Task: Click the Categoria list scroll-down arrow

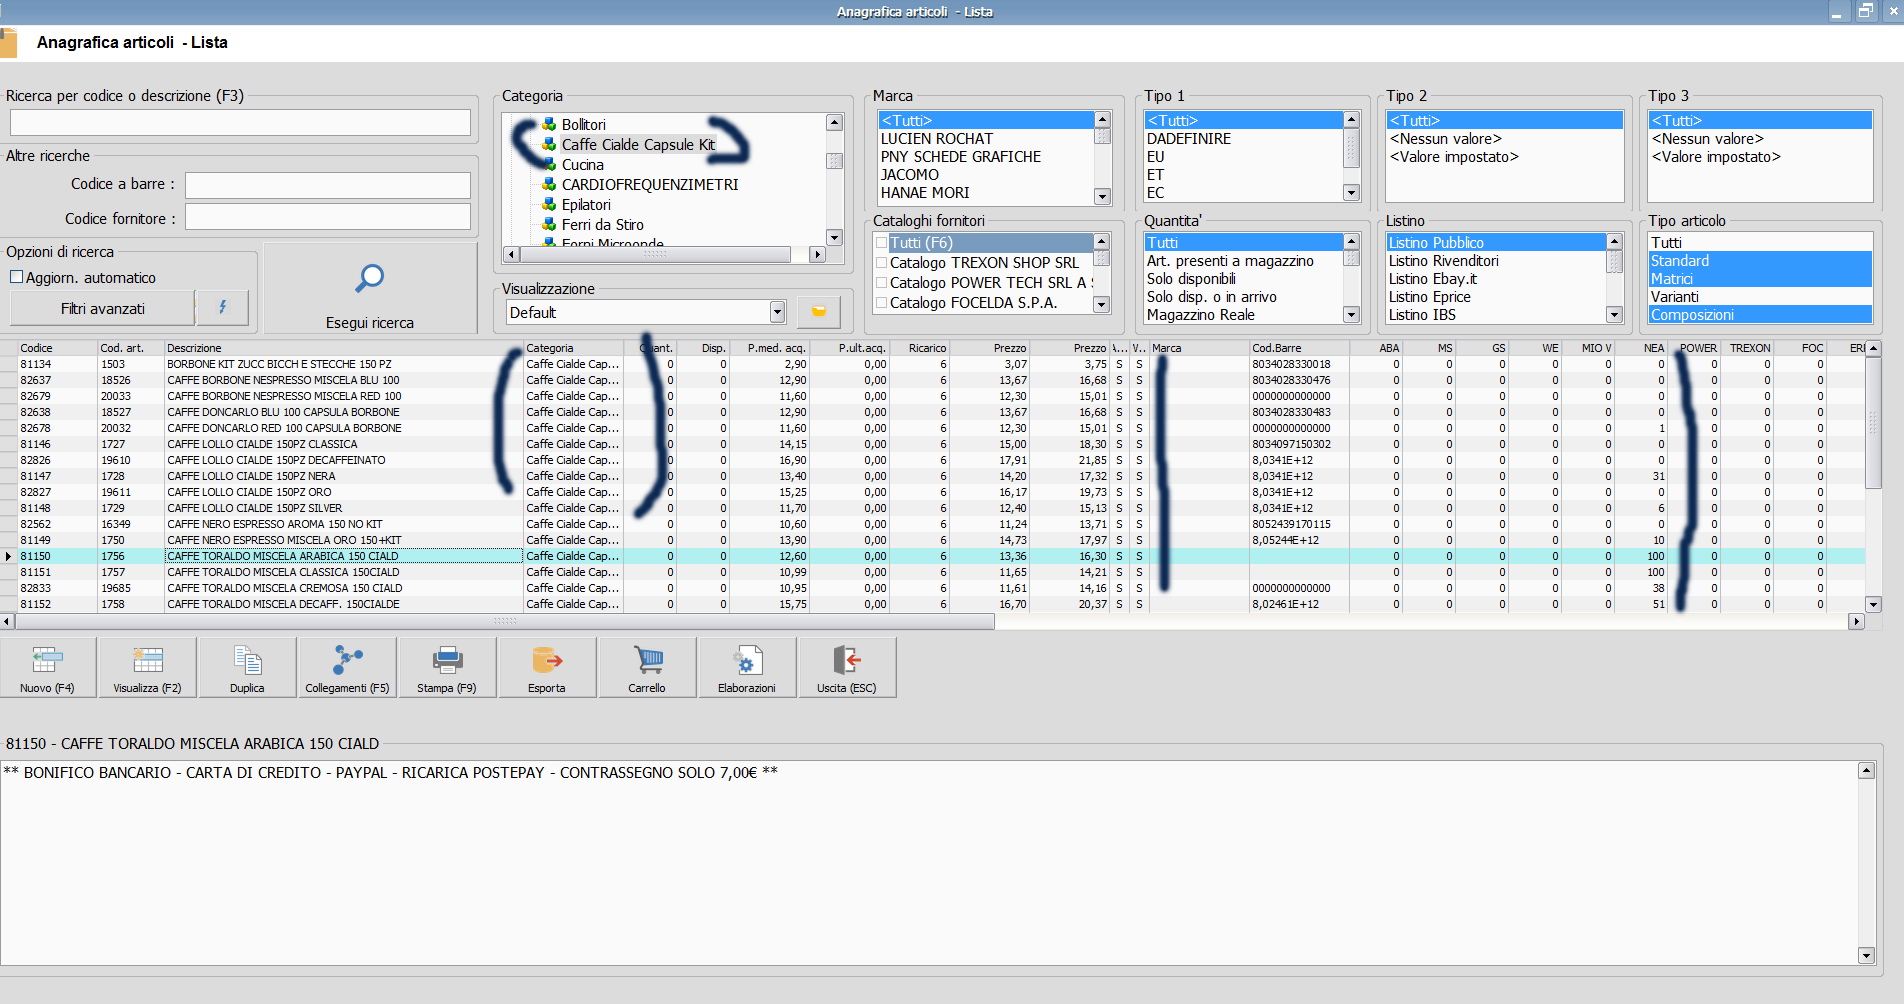Action: click(834, 237)
